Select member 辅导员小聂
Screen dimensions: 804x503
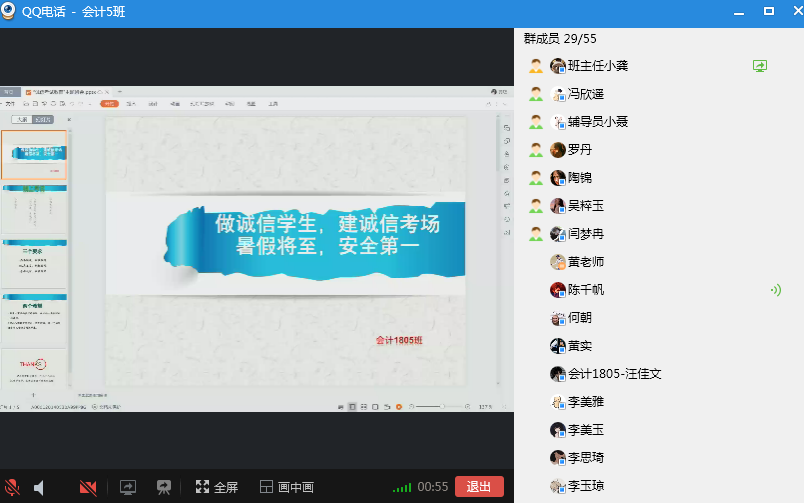click(x=597, y=122)
